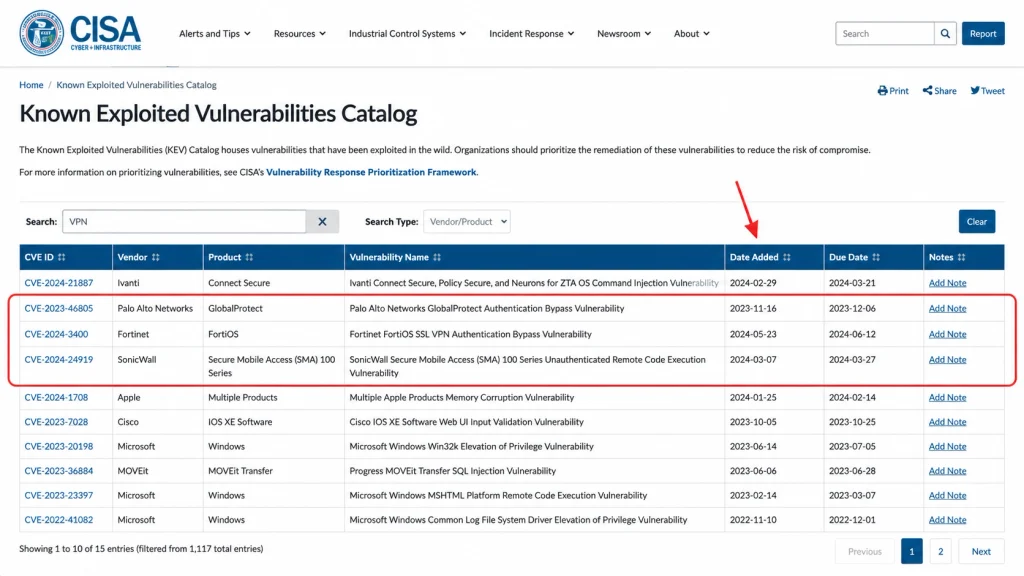Open the Search Type Vendor/Product dropdown
Screen dimensions: 1024x576
tap(467, 221)
